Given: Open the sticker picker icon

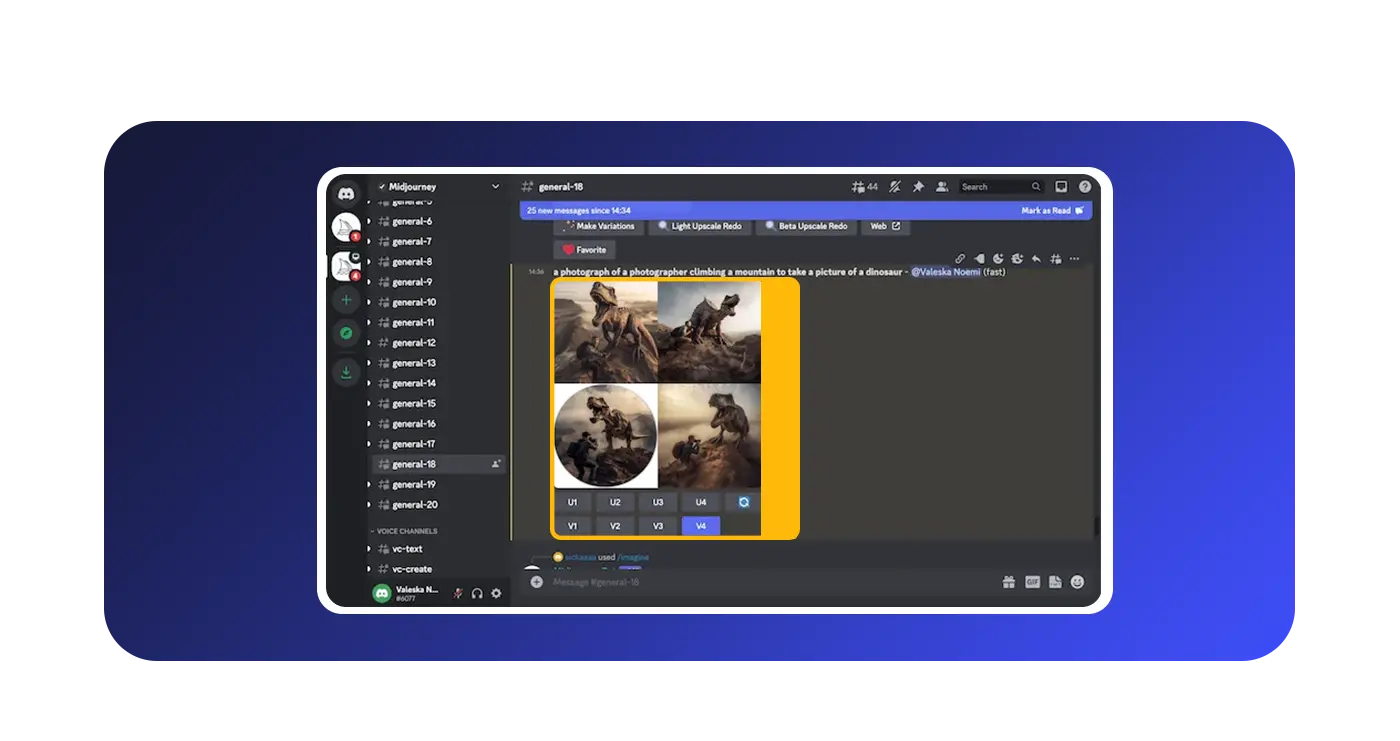Looking at the screenshot, I should click(1055, 582).
